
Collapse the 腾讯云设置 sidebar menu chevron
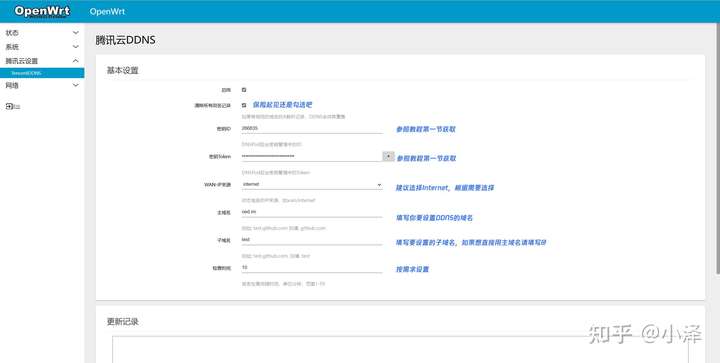pyautogui.click(x=76, y=61)
